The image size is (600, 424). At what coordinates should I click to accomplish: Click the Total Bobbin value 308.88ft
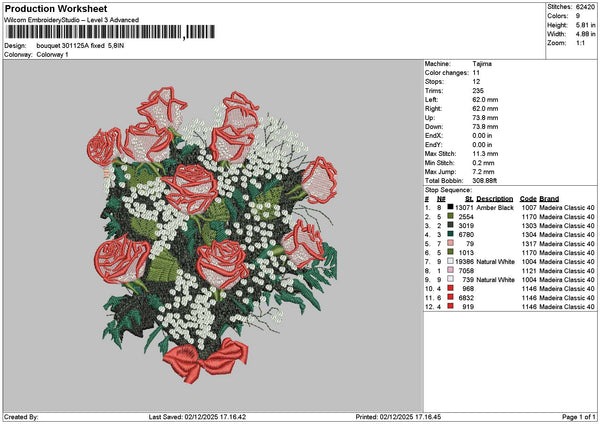click(x=485, y=181)
